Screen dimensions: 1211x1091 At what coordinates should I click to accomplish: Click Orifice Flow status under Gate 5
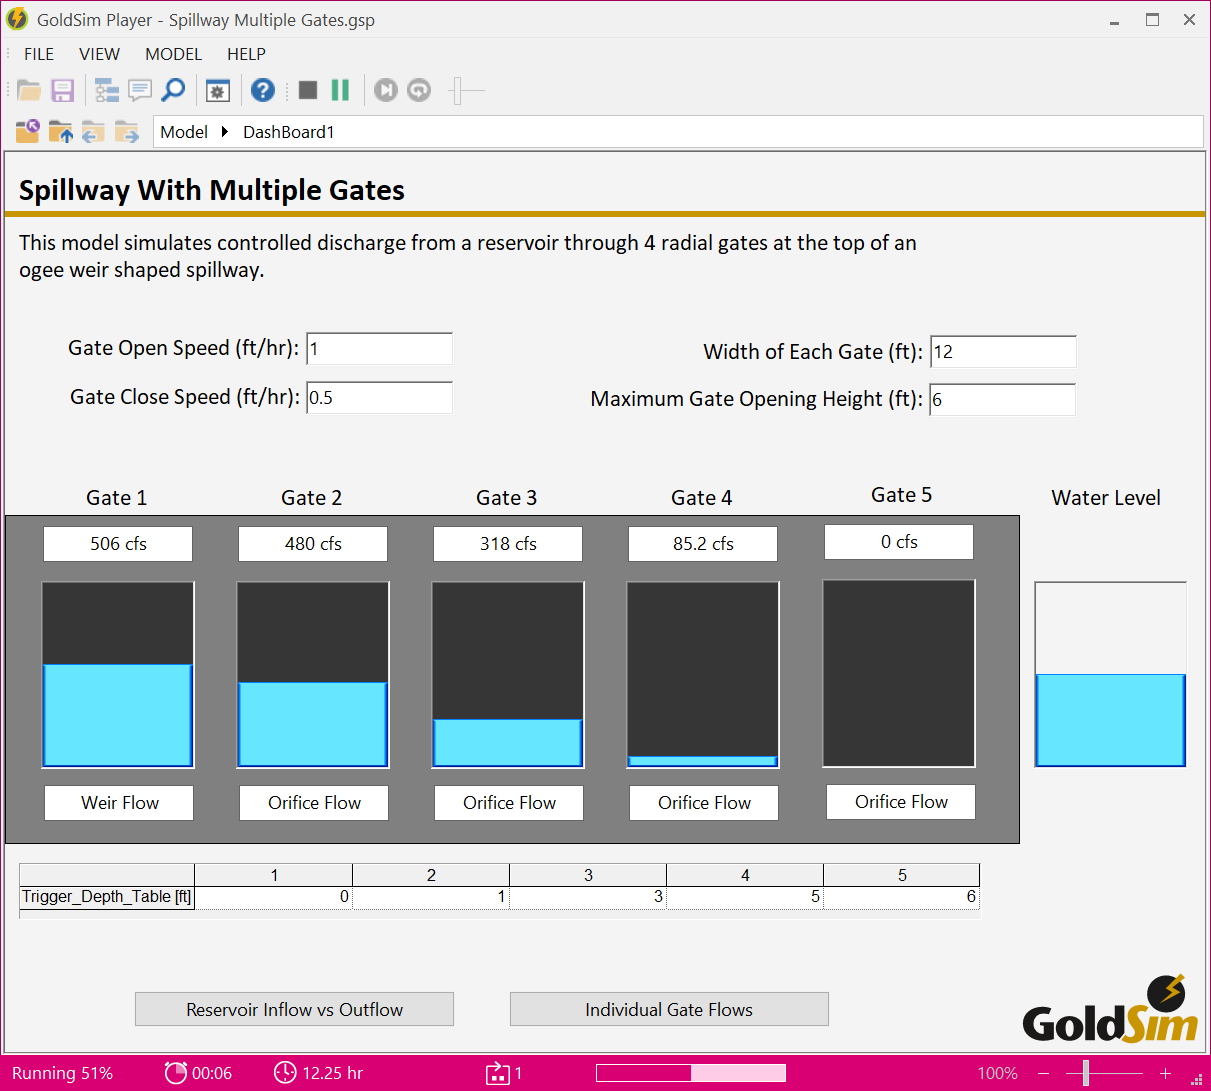[901, 802]
